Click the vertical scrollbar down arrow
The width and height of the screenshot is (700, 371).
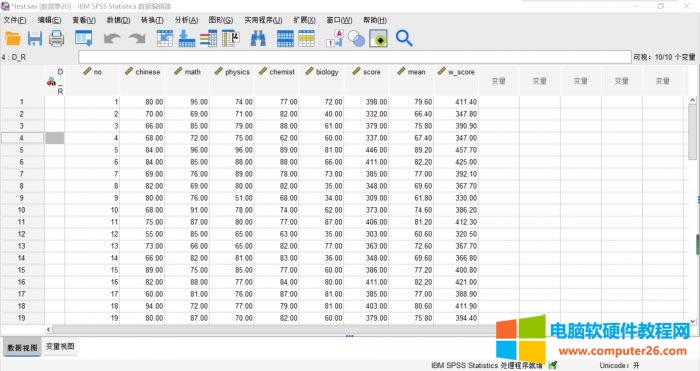[692, 321]
